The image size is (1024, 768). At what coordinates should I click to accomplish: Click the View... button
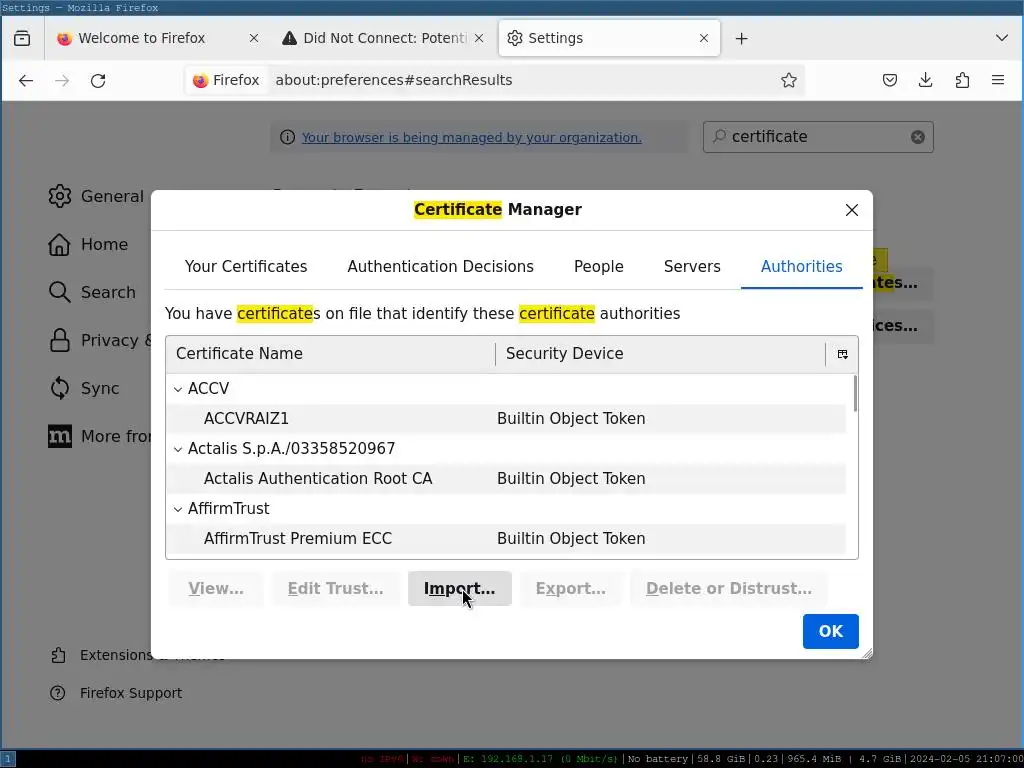point(216,588)
